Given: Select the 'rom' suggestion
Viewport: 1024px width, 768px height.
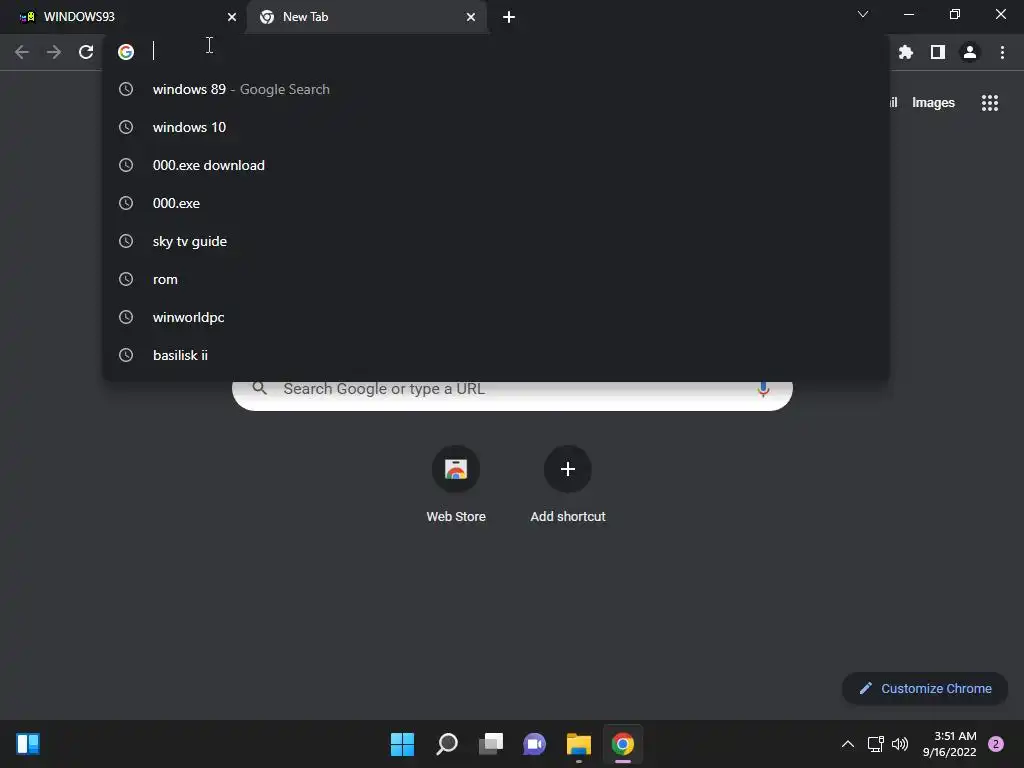Looking at the screenshot, I should coord(496,279).
